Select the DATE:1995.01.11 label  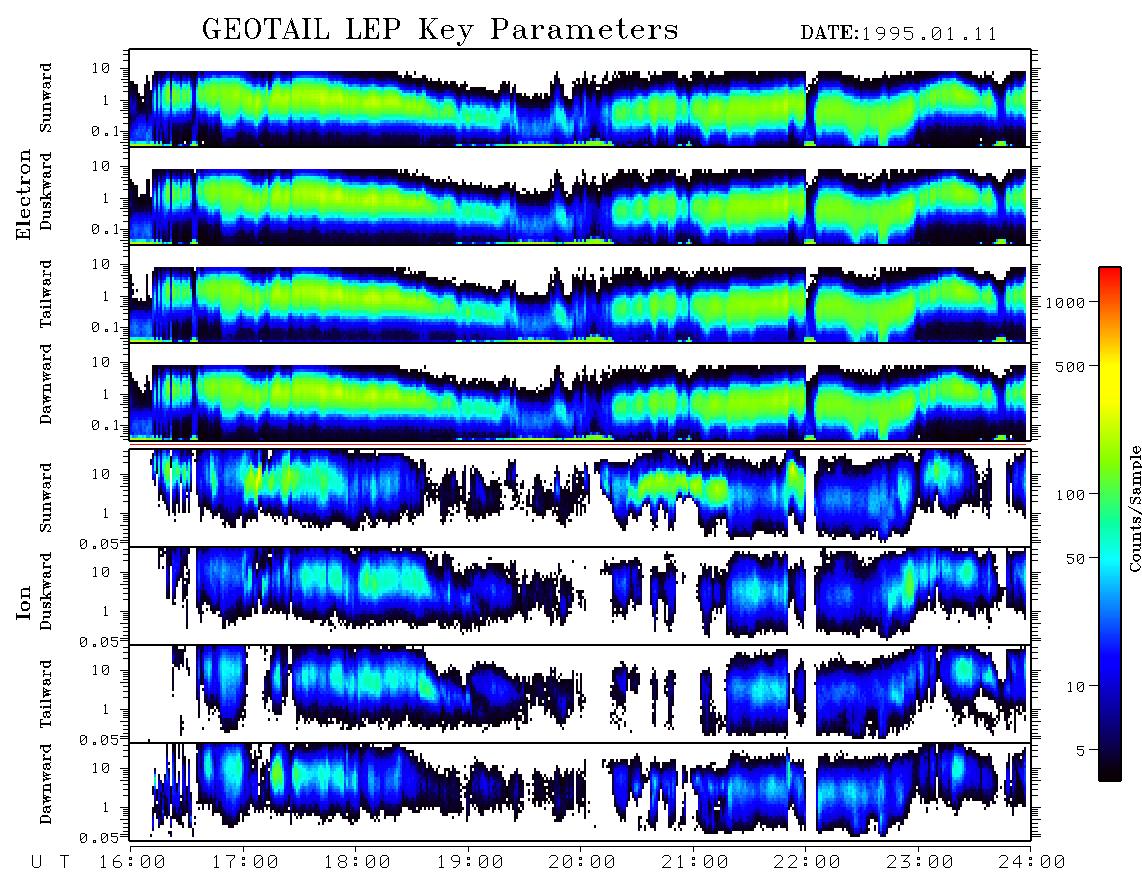pos(899,33)
